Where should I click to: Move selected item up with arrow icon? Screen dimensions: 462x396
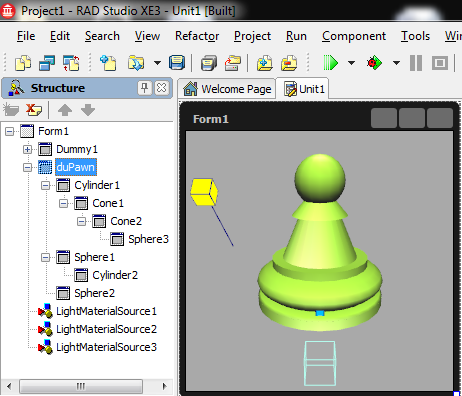(65, 110)
